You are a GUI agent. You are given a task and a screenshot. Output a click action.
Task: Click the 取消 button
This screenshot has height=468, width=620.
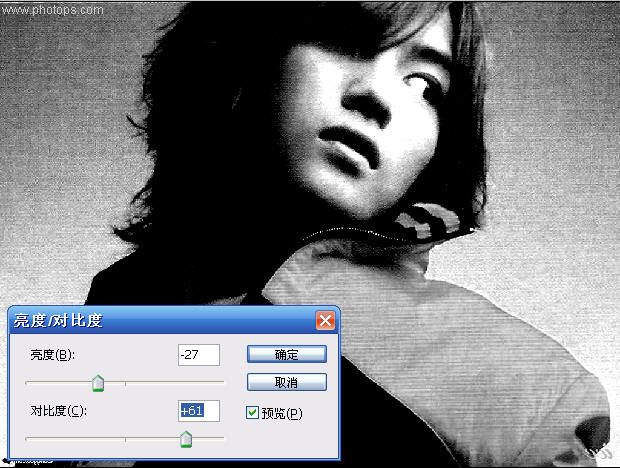point(287,382)
